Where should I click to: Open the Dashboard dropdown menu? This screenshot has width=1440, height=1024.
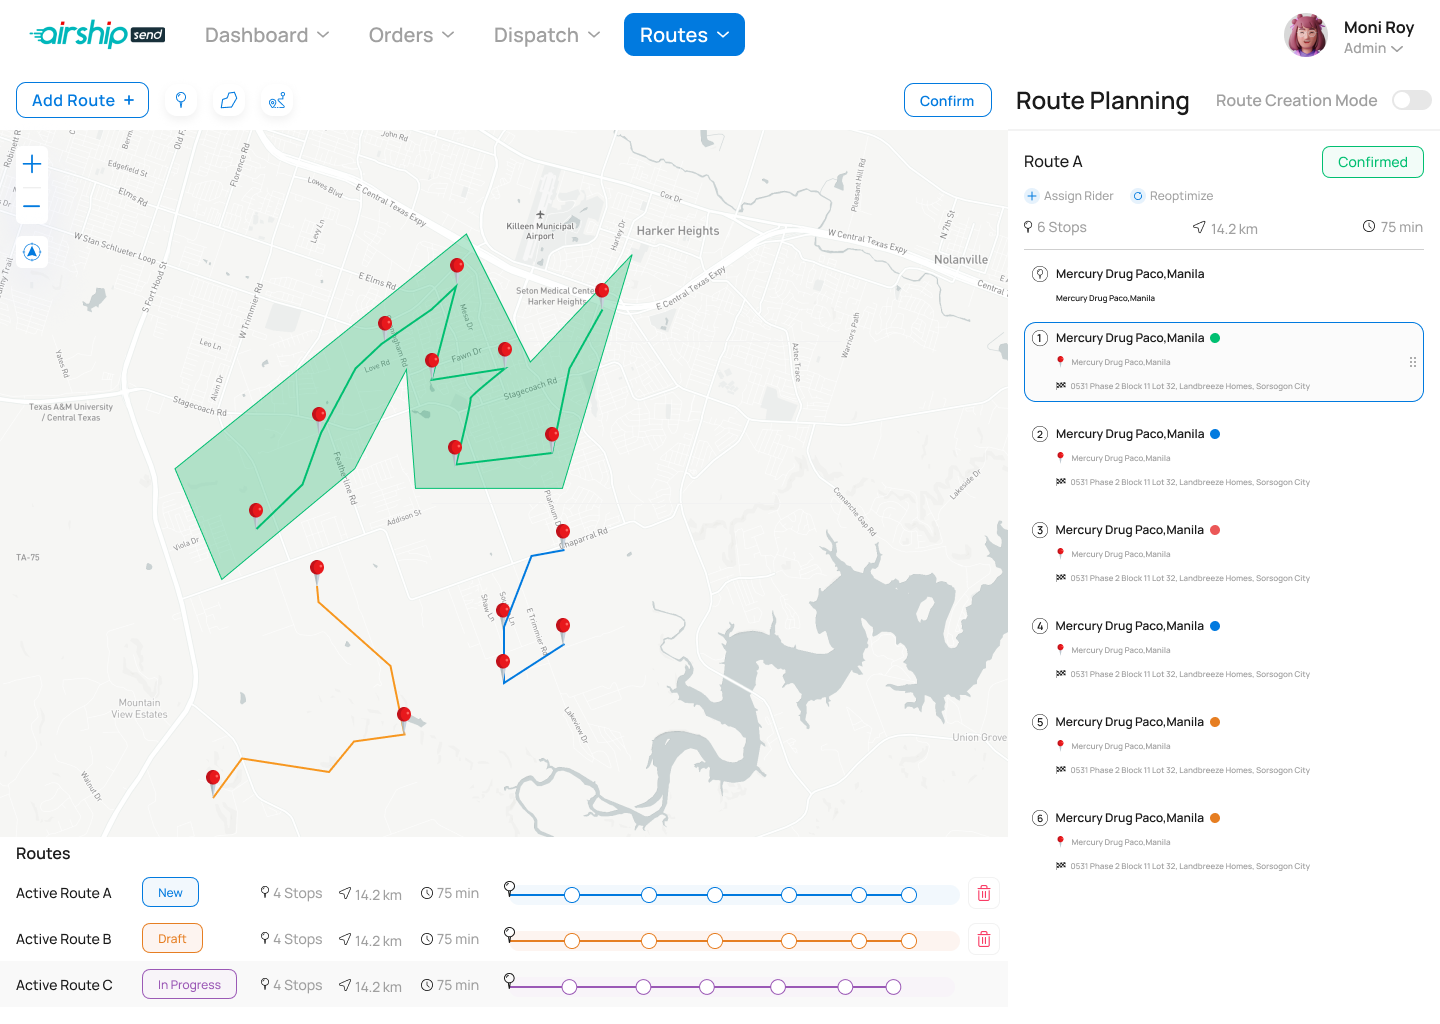coord(267,35)
